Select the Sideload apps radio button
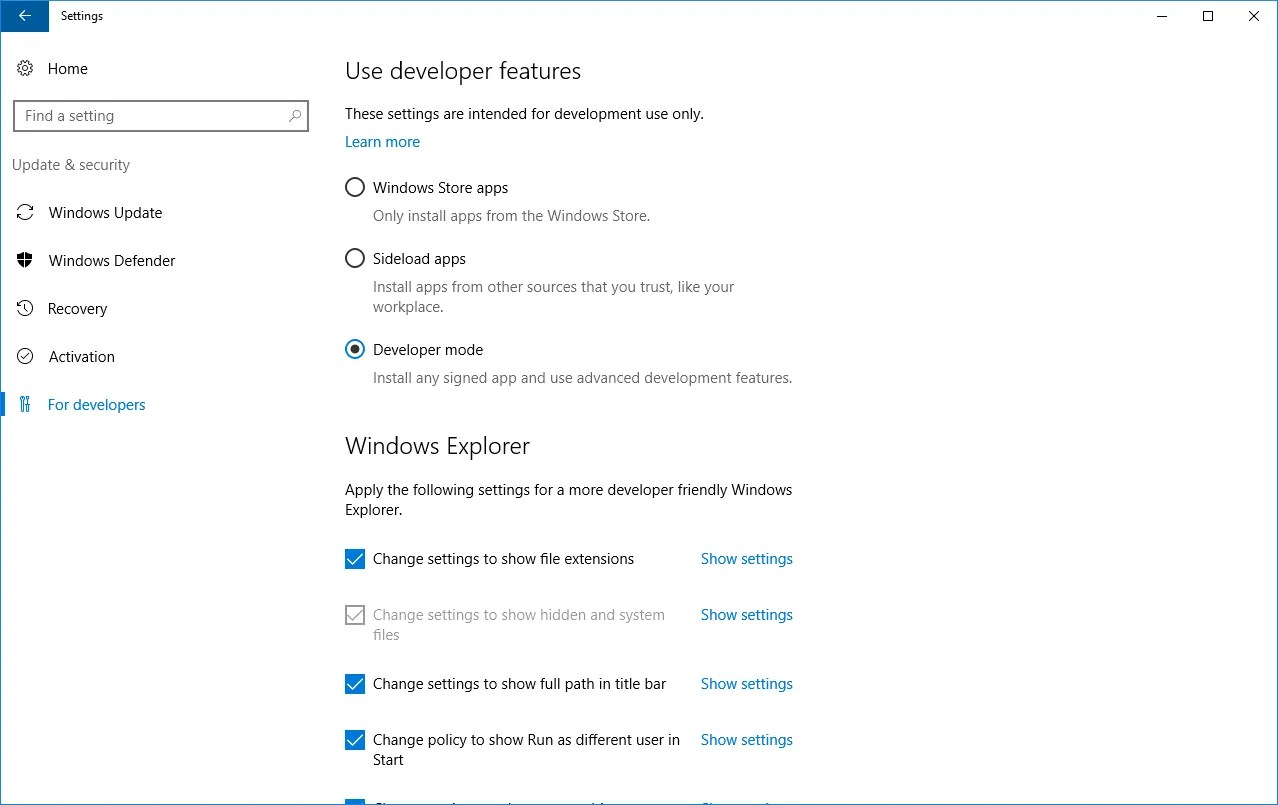Image resolution: width=1278 pixels, height=805 pixels. coord(355,259)
